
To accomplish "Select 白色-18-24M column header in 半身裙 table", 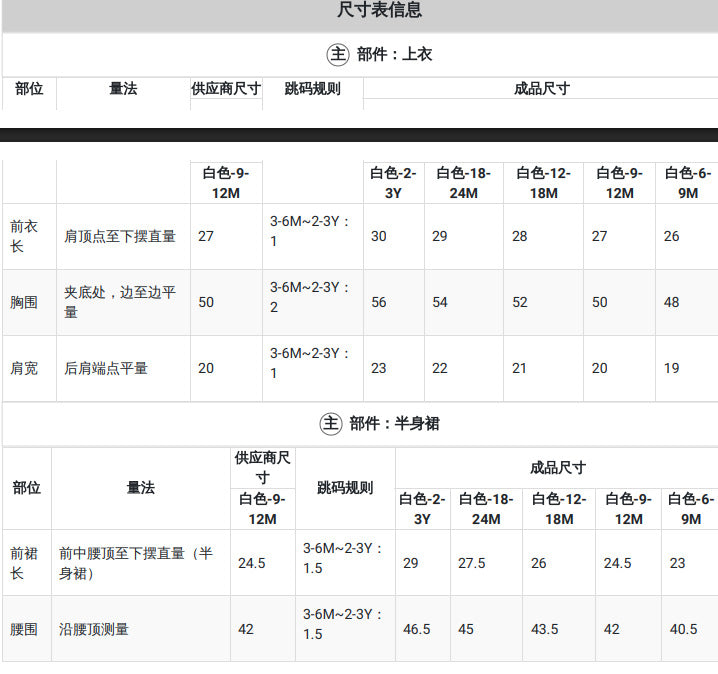I will pyautogui.click(x=486, y=509).
